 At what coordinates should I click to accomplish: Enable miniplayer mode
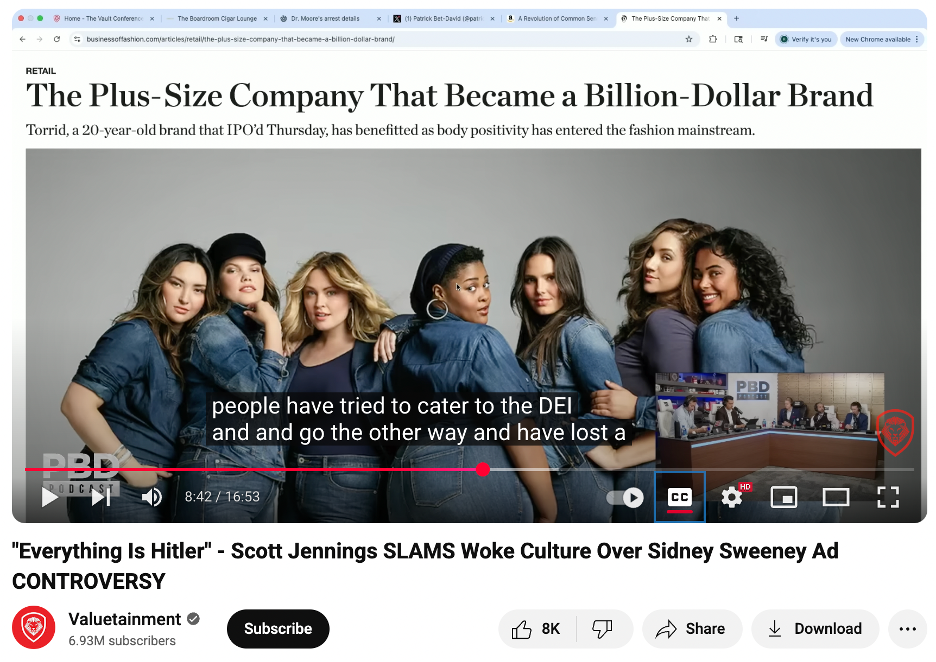click(x=784, y=497)
